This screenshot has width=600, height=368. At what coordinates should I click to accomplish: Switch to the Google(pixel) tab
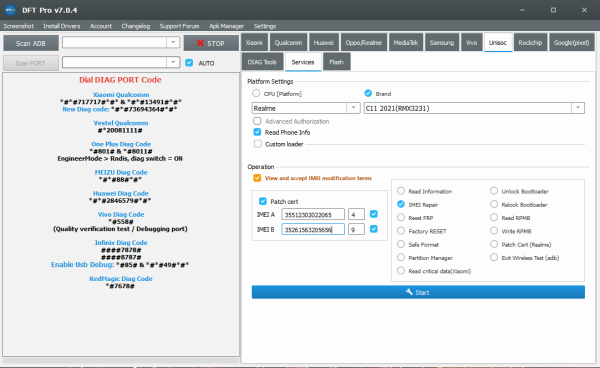point(571,42)
